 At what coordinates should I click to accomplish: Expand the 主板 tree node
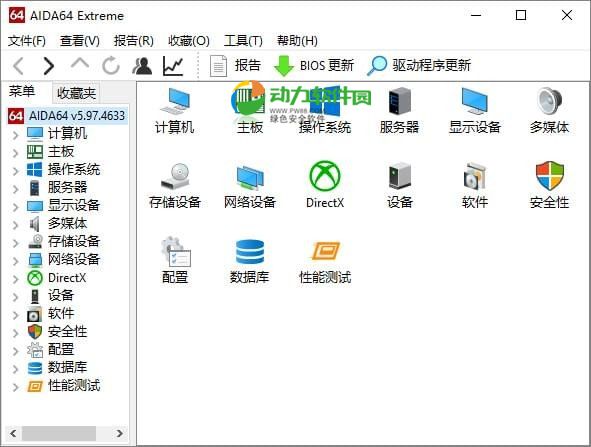tap(15, 153)
